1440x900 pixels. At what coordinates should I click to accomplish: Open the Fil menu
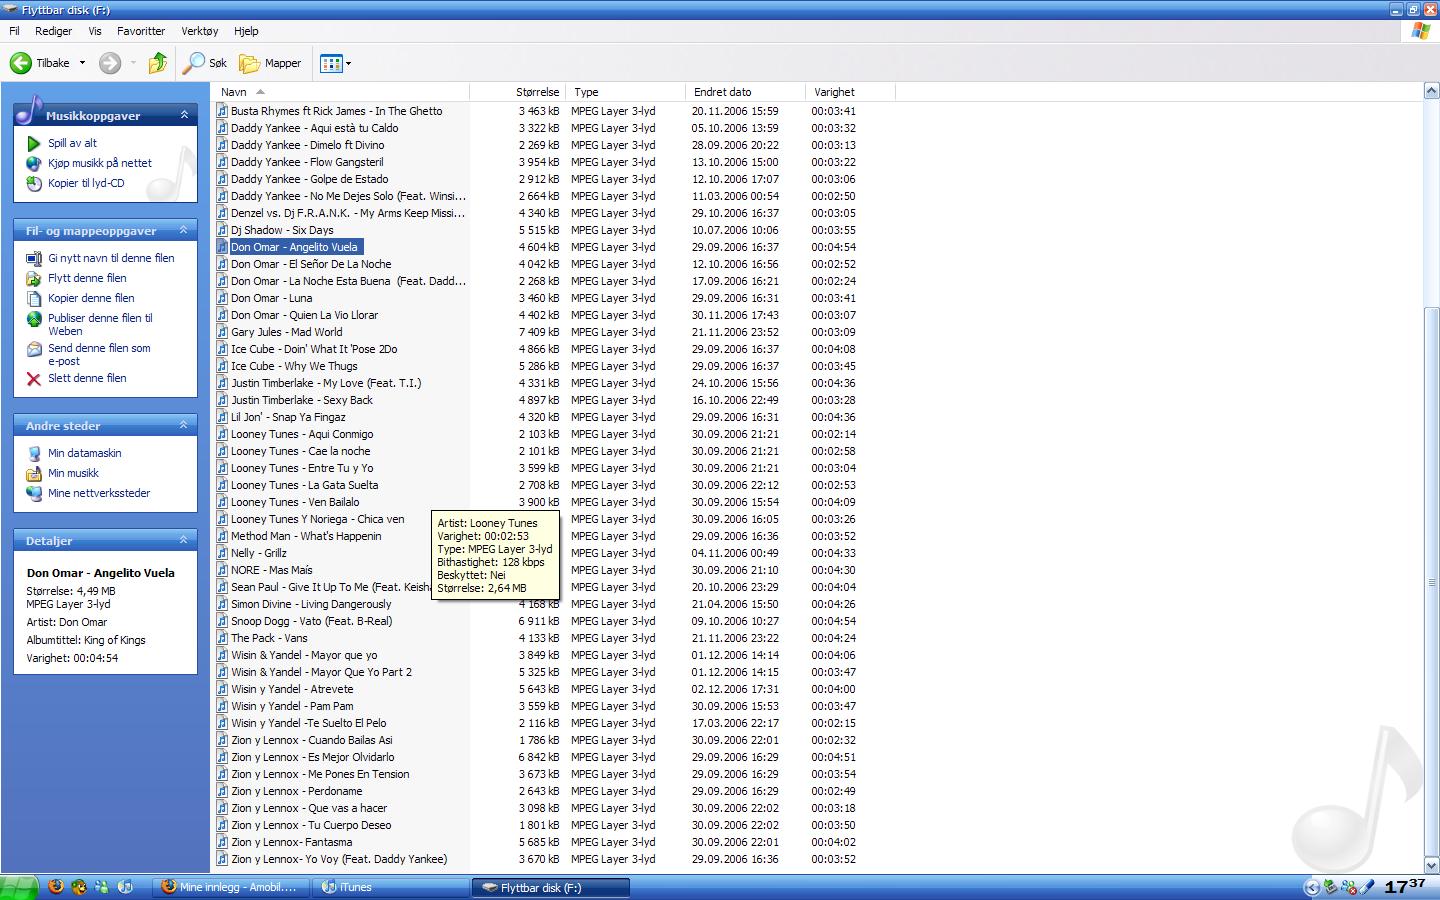14,31
